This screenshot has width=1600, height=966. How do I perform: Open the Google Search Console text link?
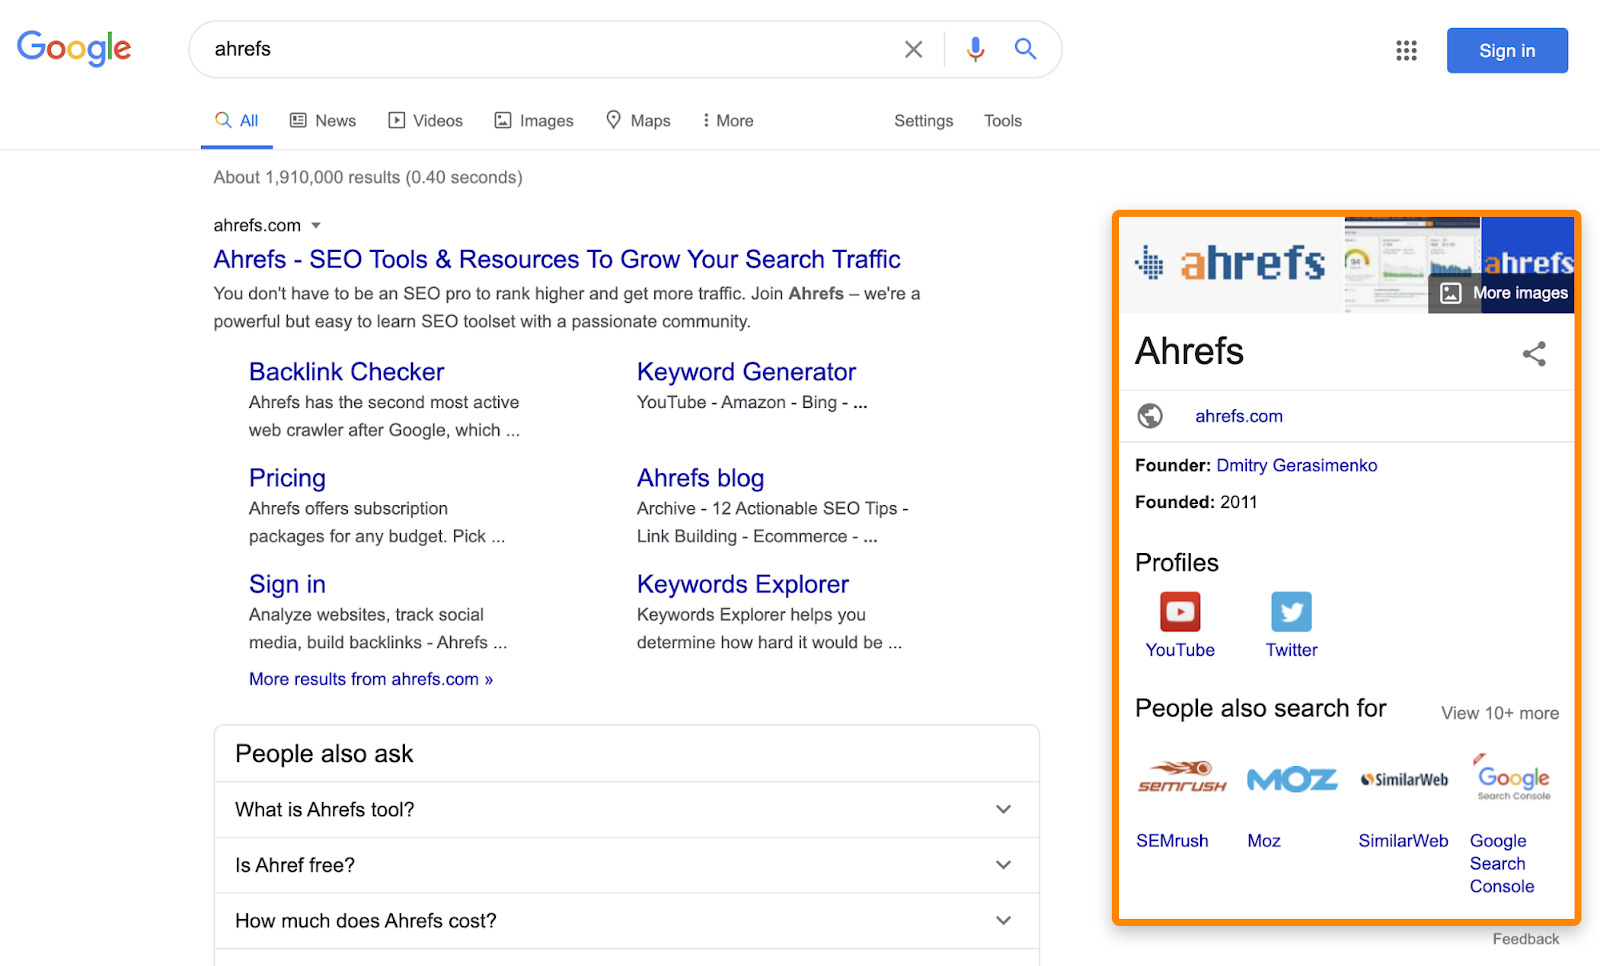pyautogui.click(x=1502, y=864)
